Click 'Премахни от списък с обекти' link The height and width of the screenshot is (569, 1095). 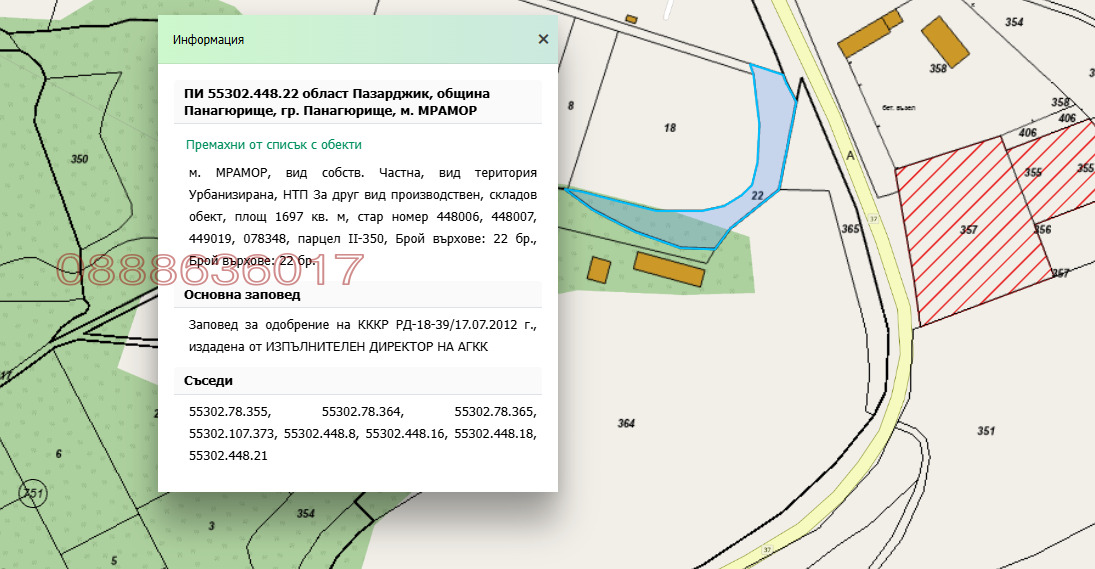pyautogui.click(x=273, y=145)
